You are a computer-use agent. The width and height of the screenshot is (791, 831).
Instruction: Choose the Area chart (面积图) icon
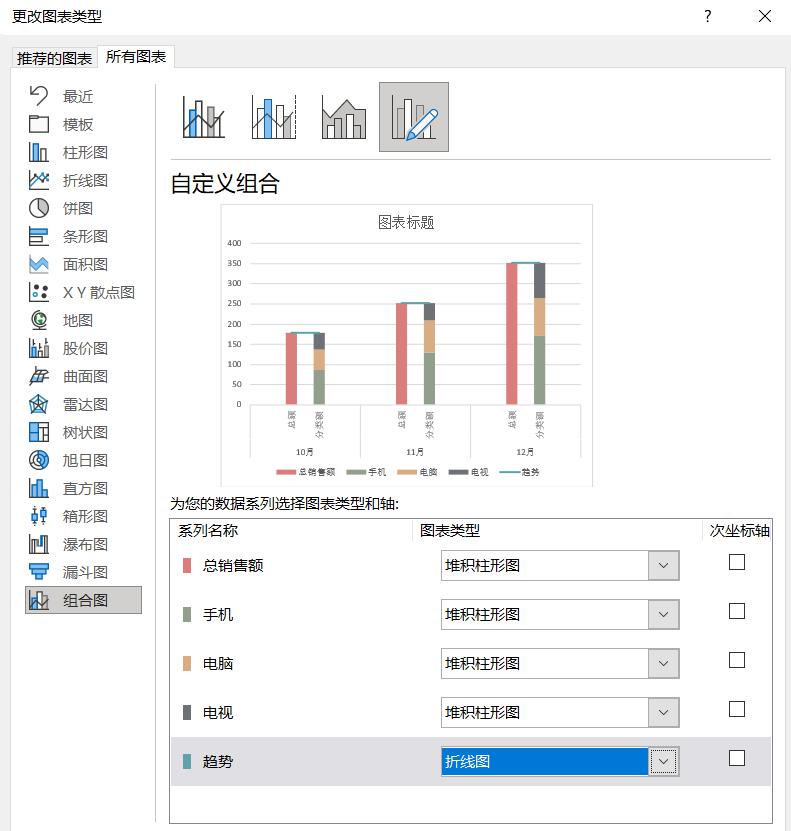(39, 264)
